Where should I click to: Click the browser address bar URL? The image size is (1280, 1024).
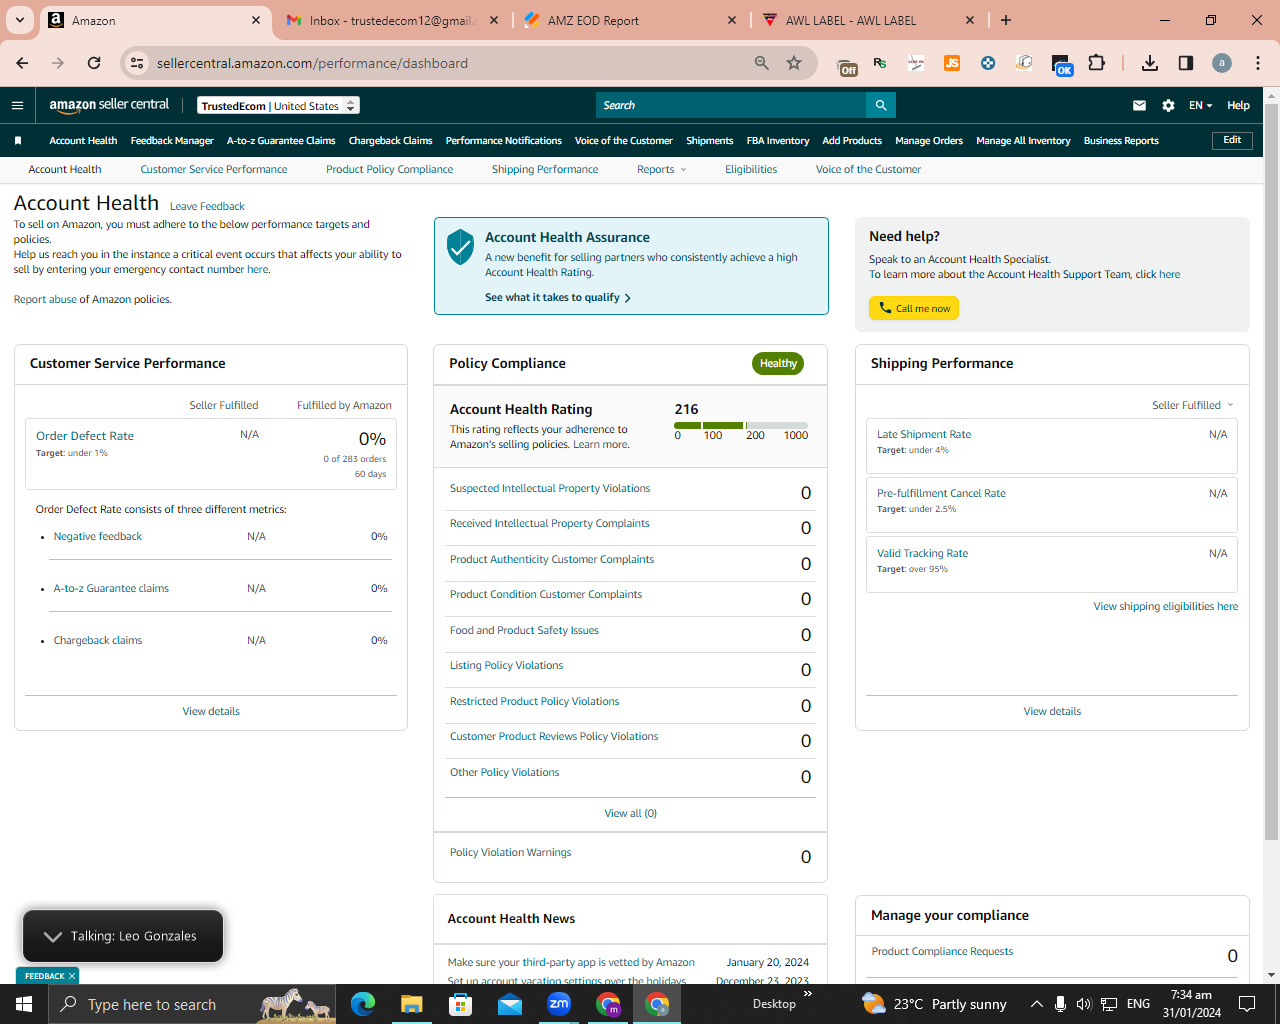point(312,63)
